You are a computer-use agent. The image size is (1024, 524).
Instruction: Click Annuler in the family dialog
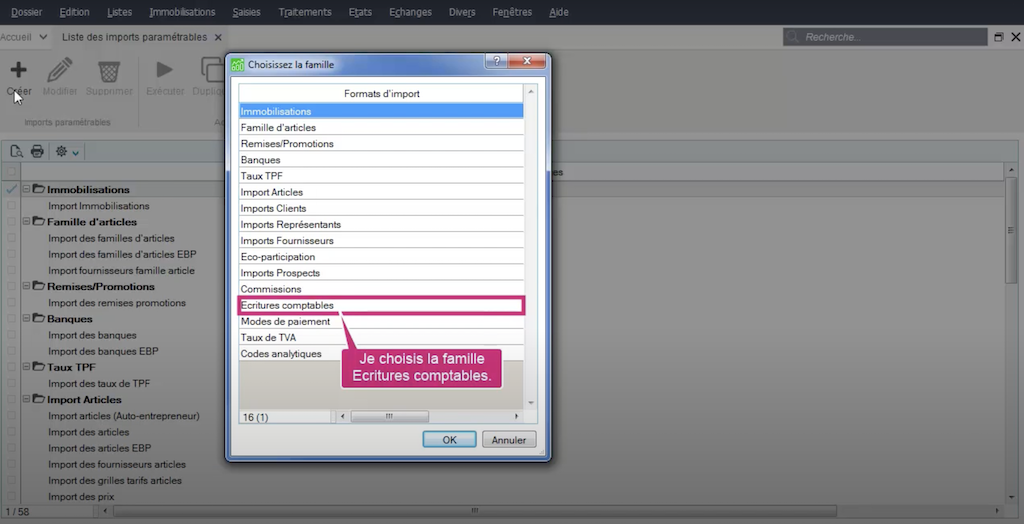coord(509,440)
